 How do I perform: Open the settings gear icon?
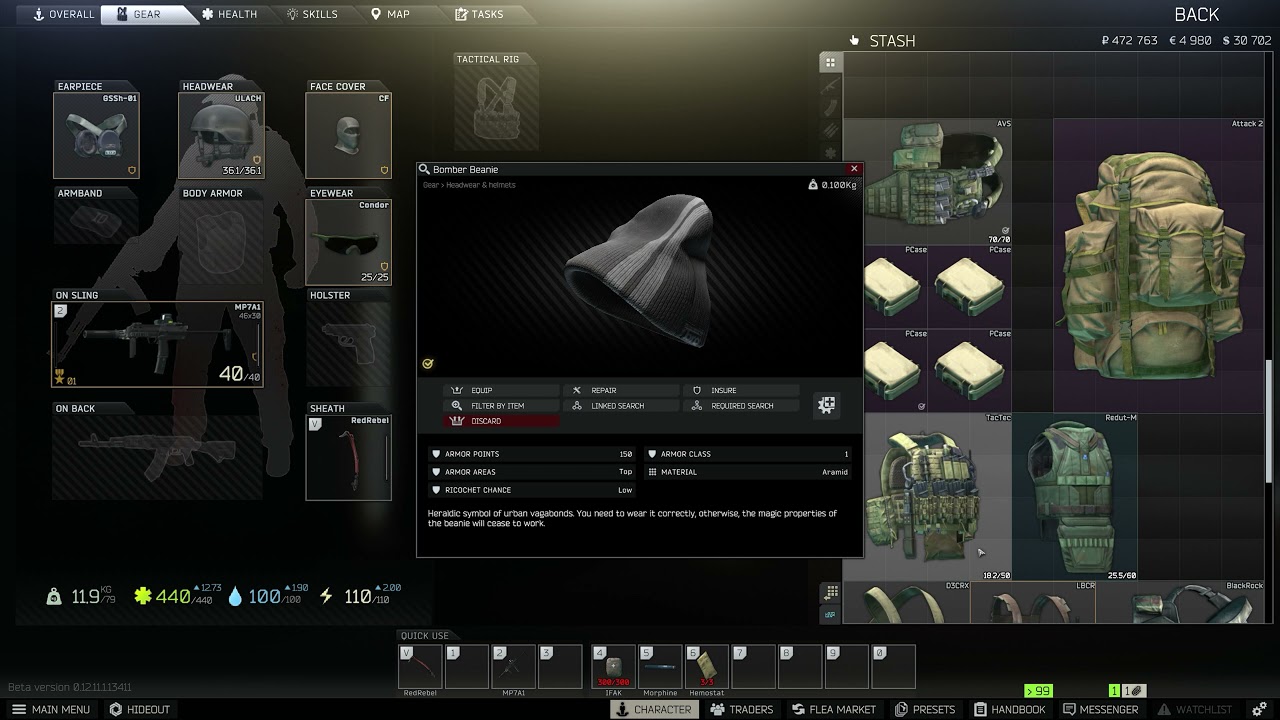(x=1260, y=709)
